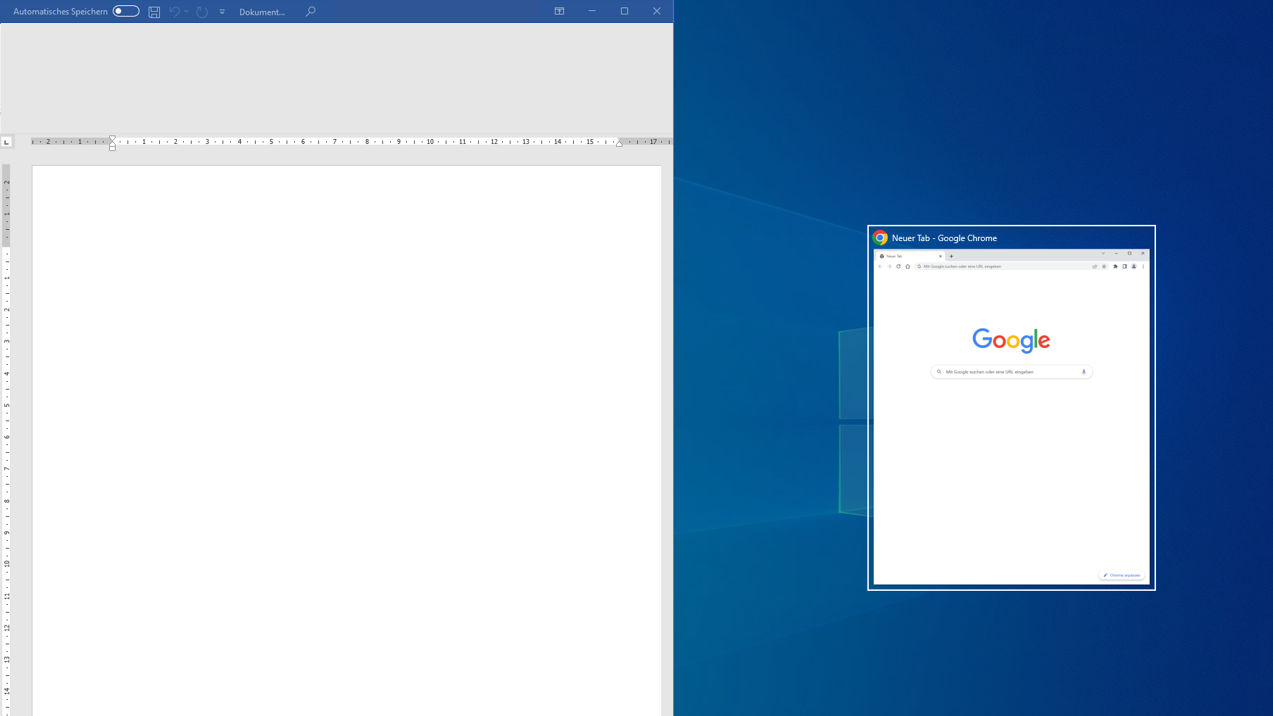Click Chrome's forward navigation arrow
This screenshot has height=716, width=1273.
tap(890, 266)
